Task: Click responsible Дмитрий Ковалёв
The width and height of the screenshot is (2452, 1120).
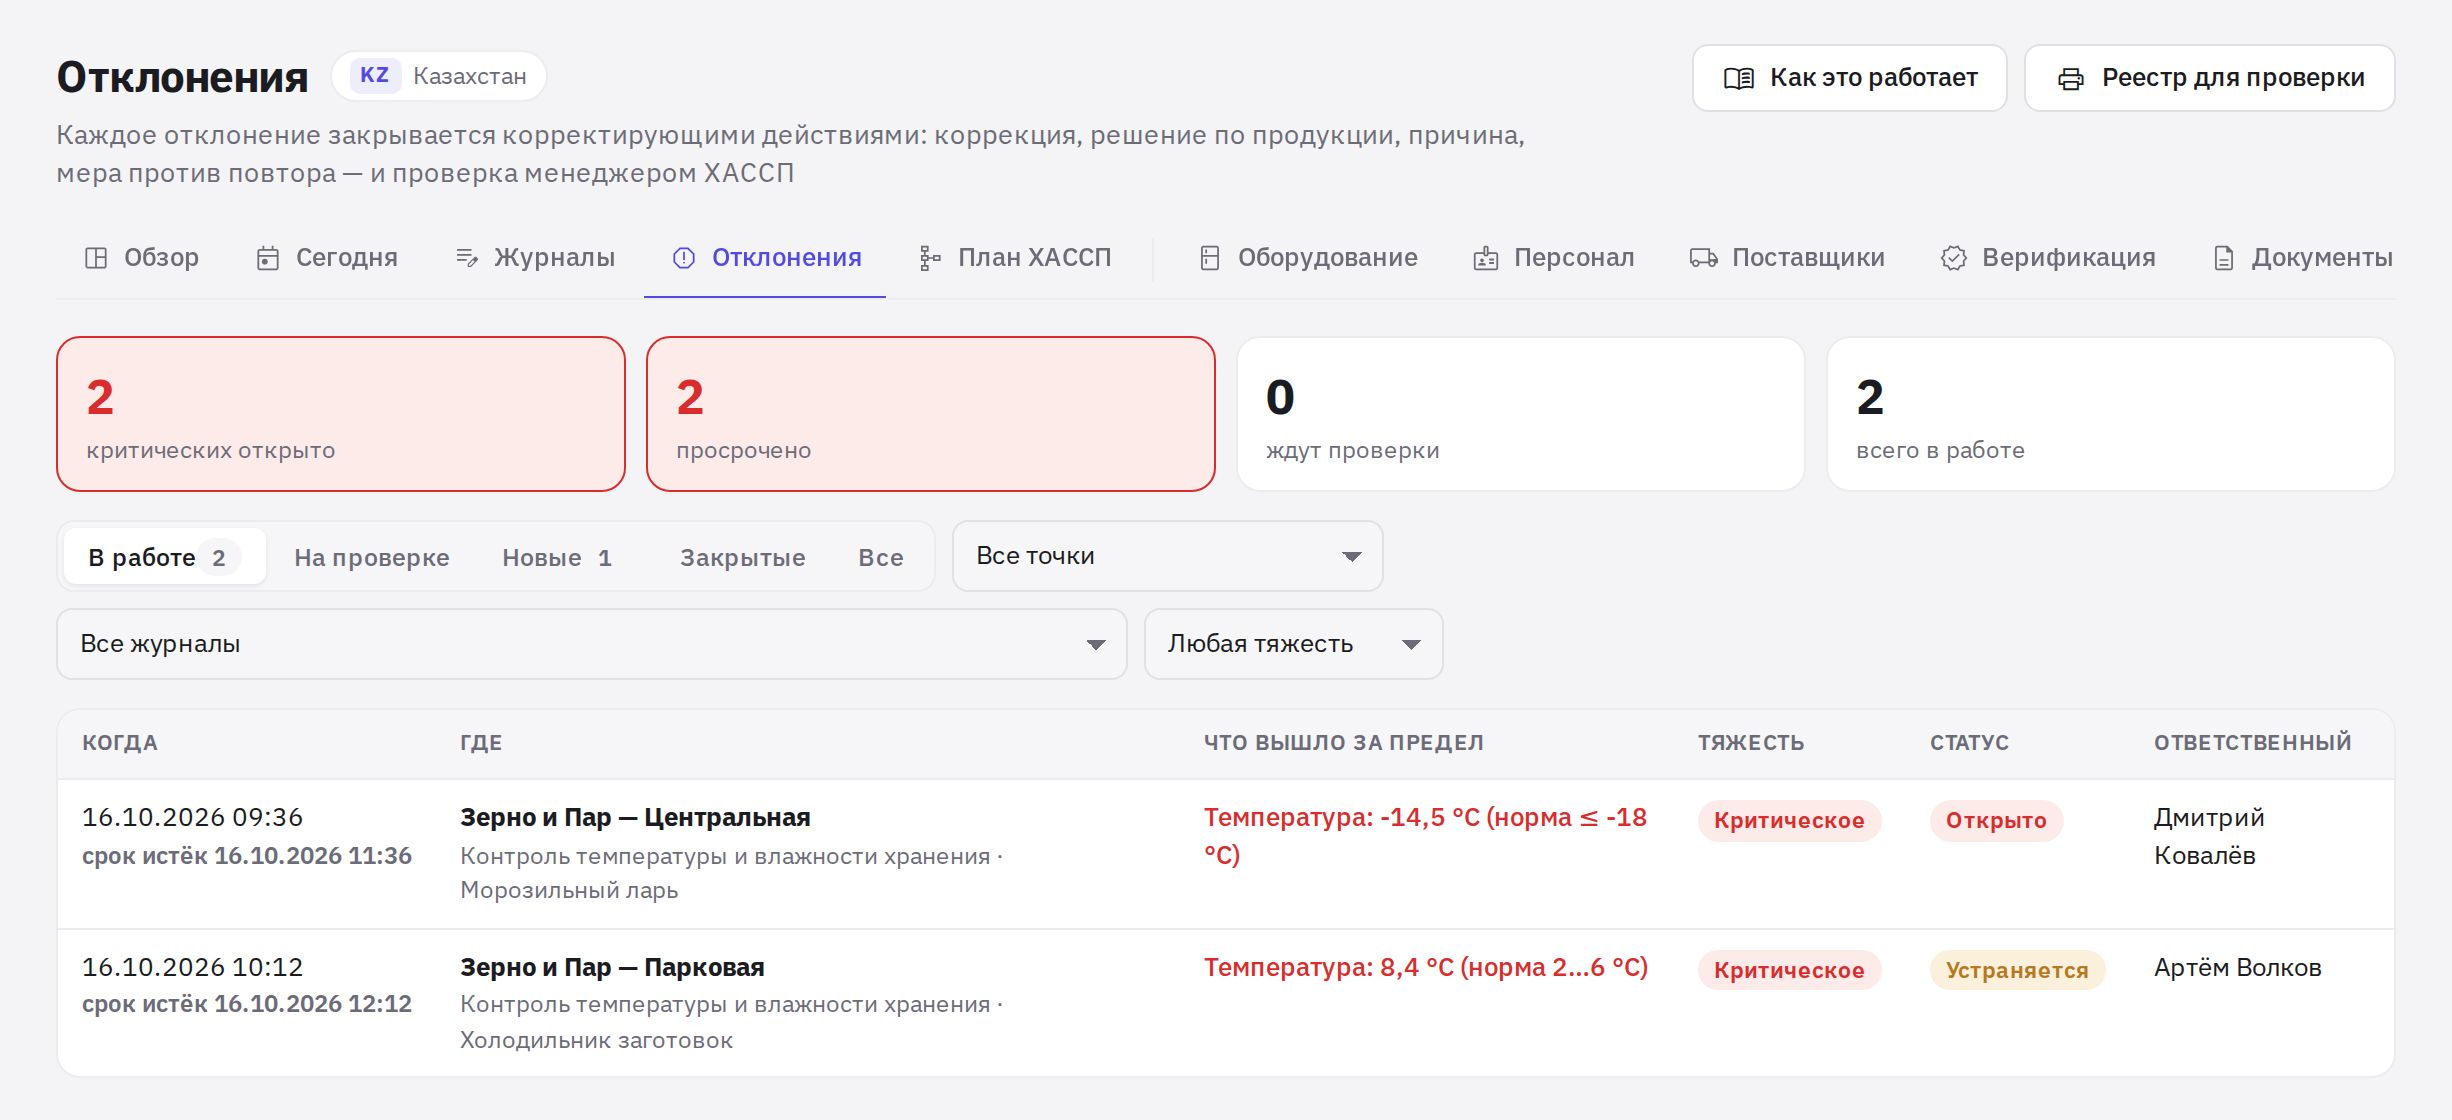Action: (x=2210, y=836)
